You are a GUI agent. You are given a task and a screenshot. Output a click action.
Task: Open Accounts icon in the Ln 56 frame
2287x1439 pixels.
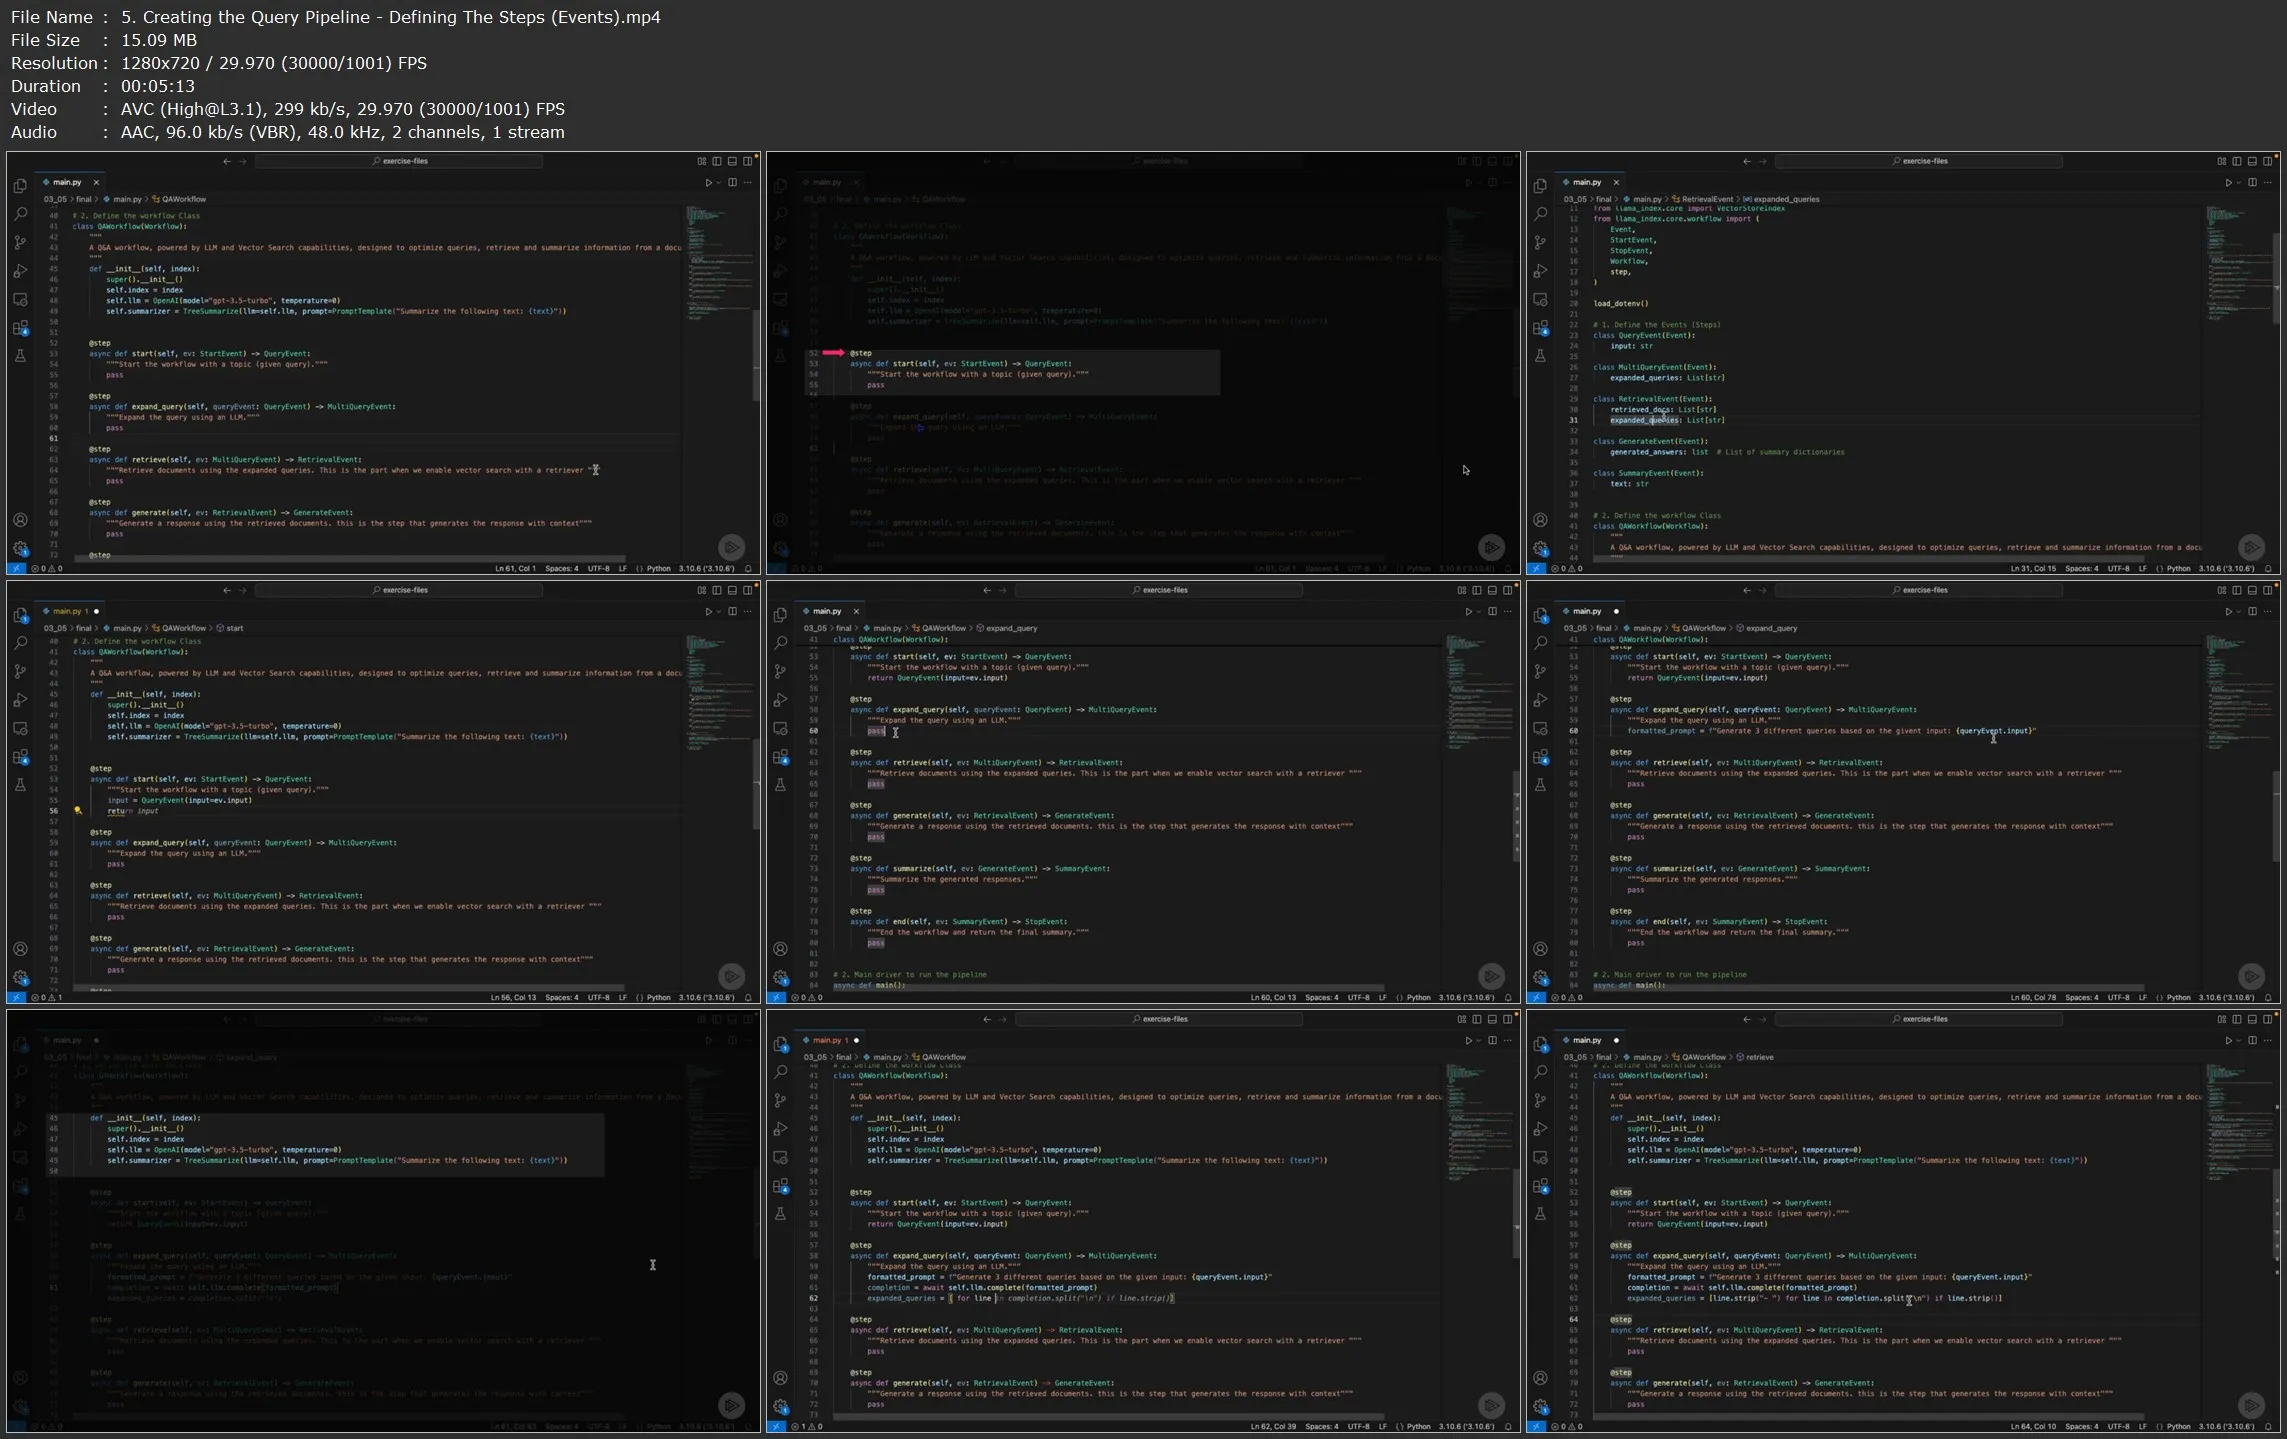tap(20, 949)
